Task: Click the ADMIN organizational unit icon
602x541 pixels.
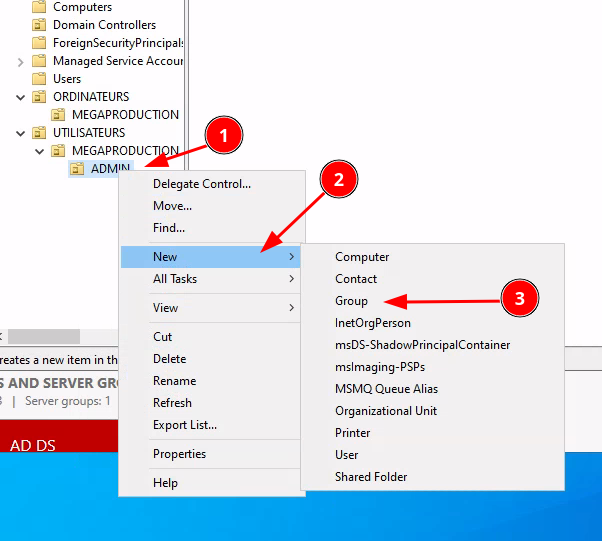Action: click(77, 169)
